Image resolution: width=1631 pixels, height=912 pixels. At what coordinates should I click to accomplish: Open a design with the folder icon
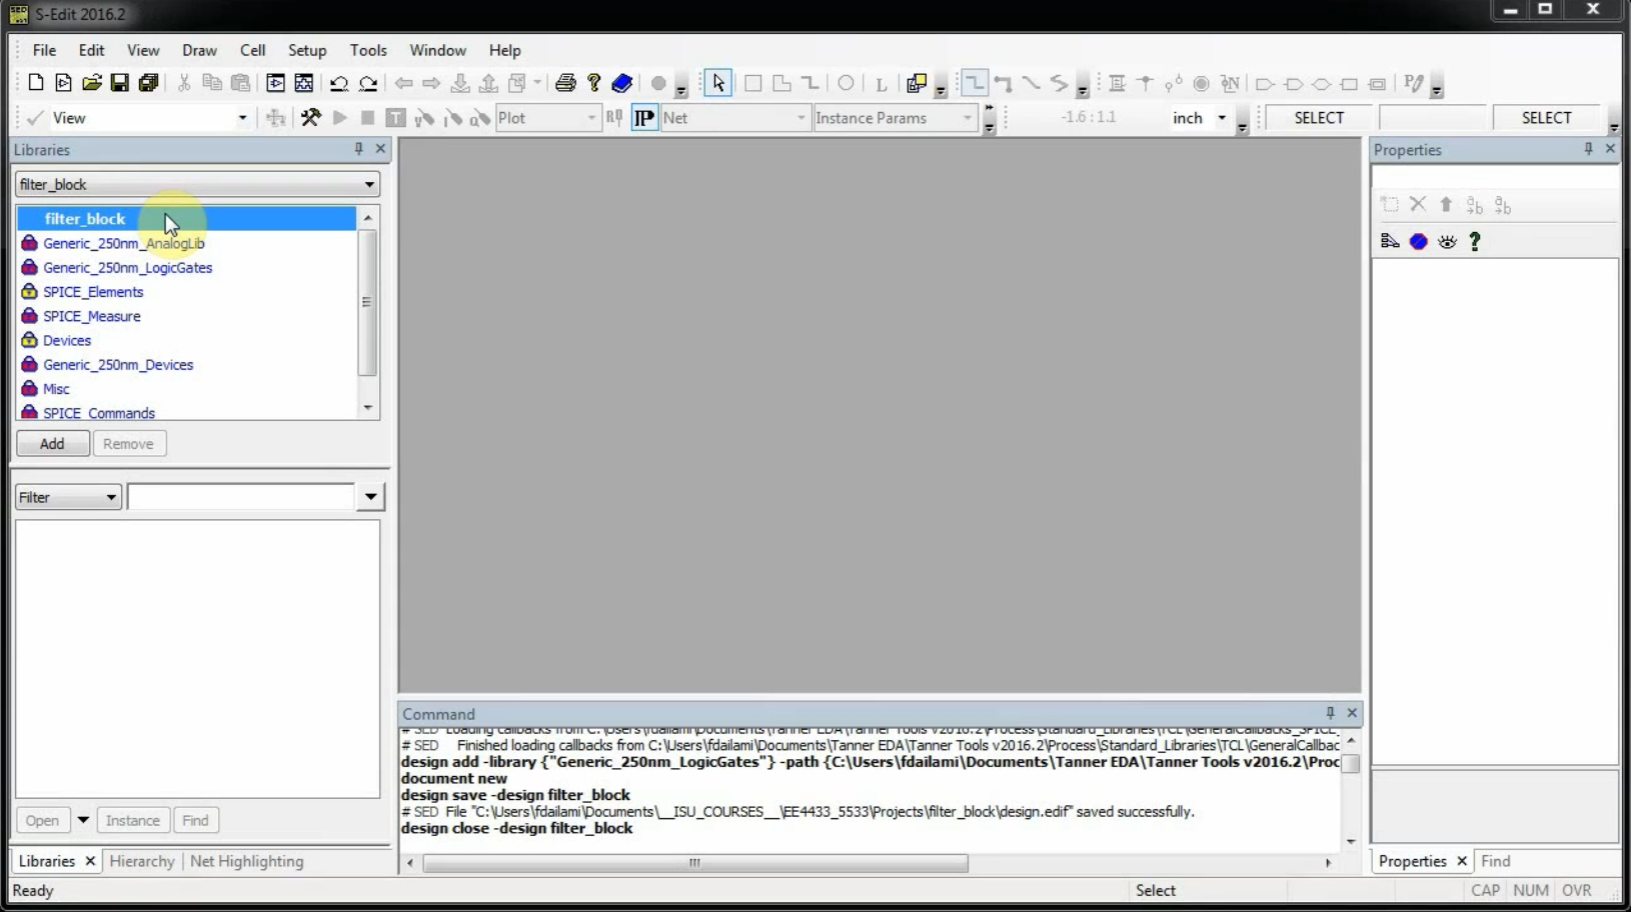92,83
